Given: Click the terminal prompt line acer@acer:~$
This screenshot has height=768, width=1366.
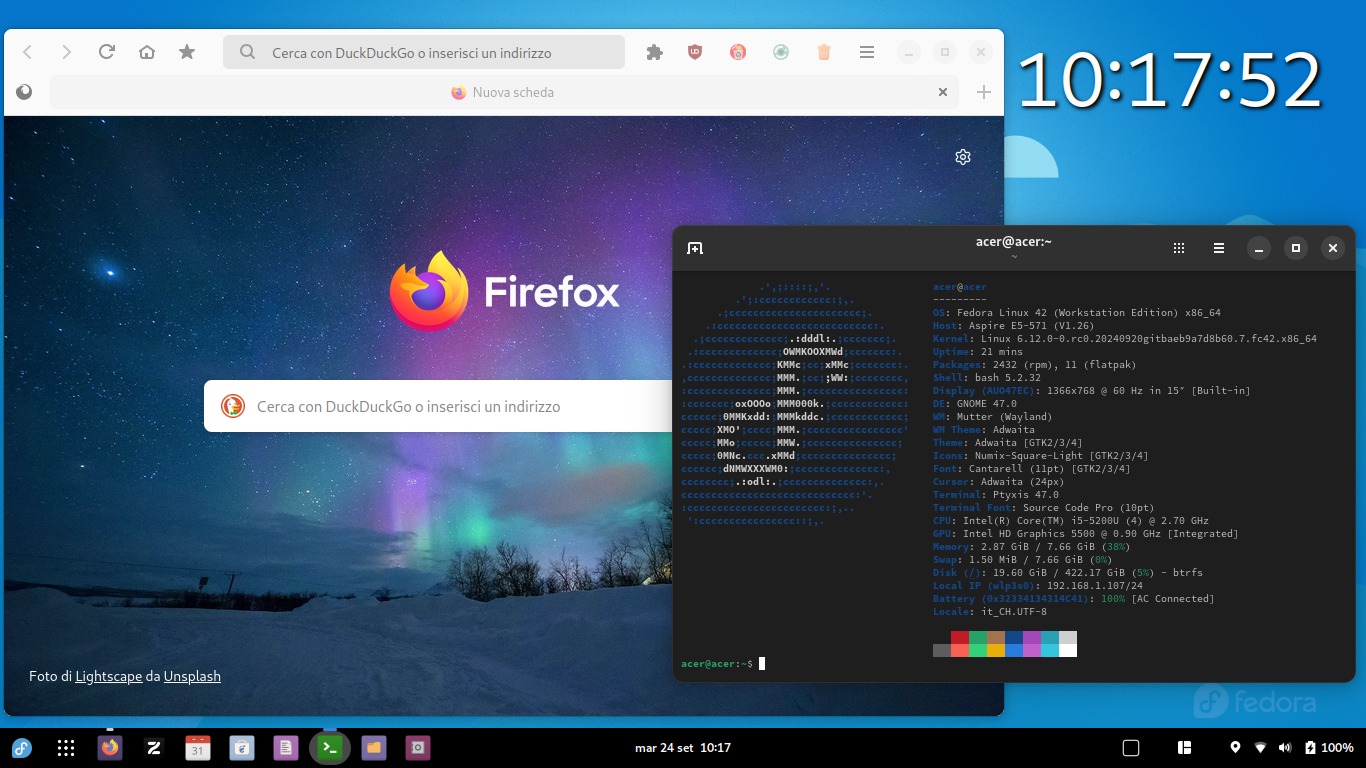Looking at the screenshot, I should [x=717, y=663].
